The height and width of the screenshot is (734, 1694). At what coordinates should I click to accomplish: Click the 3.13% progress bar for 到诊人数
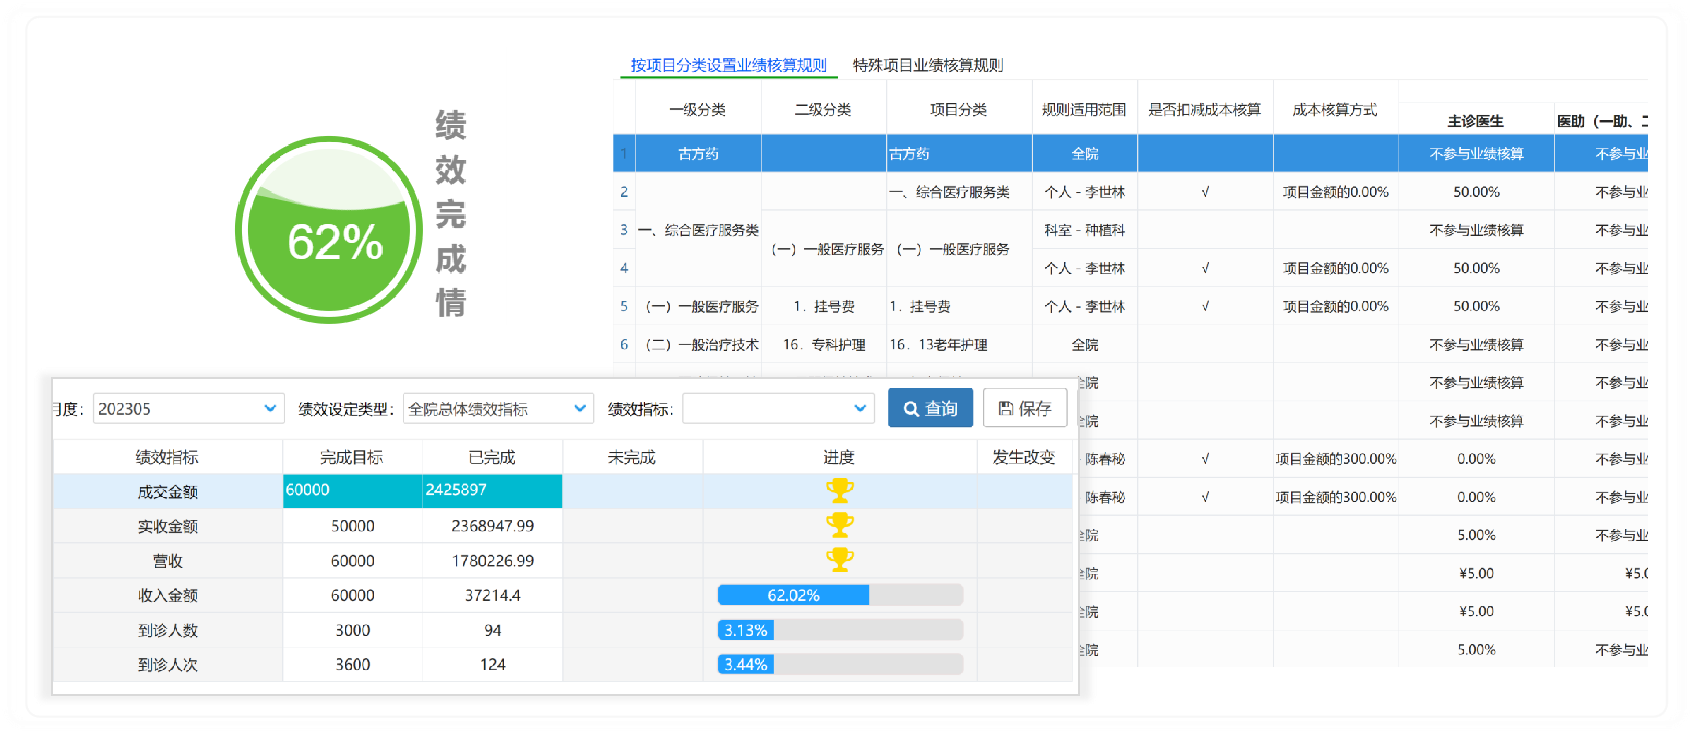pyautogui.click(x=840, y=630)
